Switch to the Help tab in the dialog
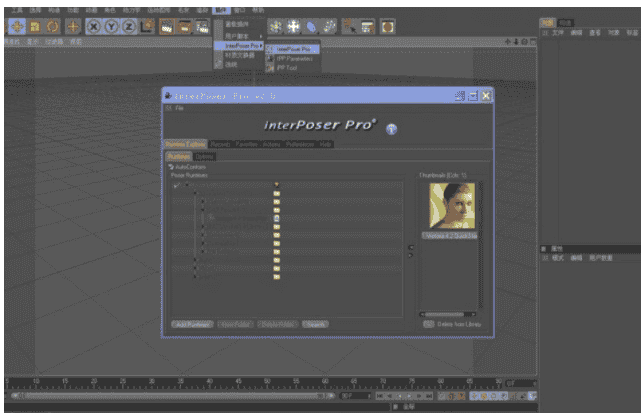This screenshot has height=420, width=644. pos(325,144)
